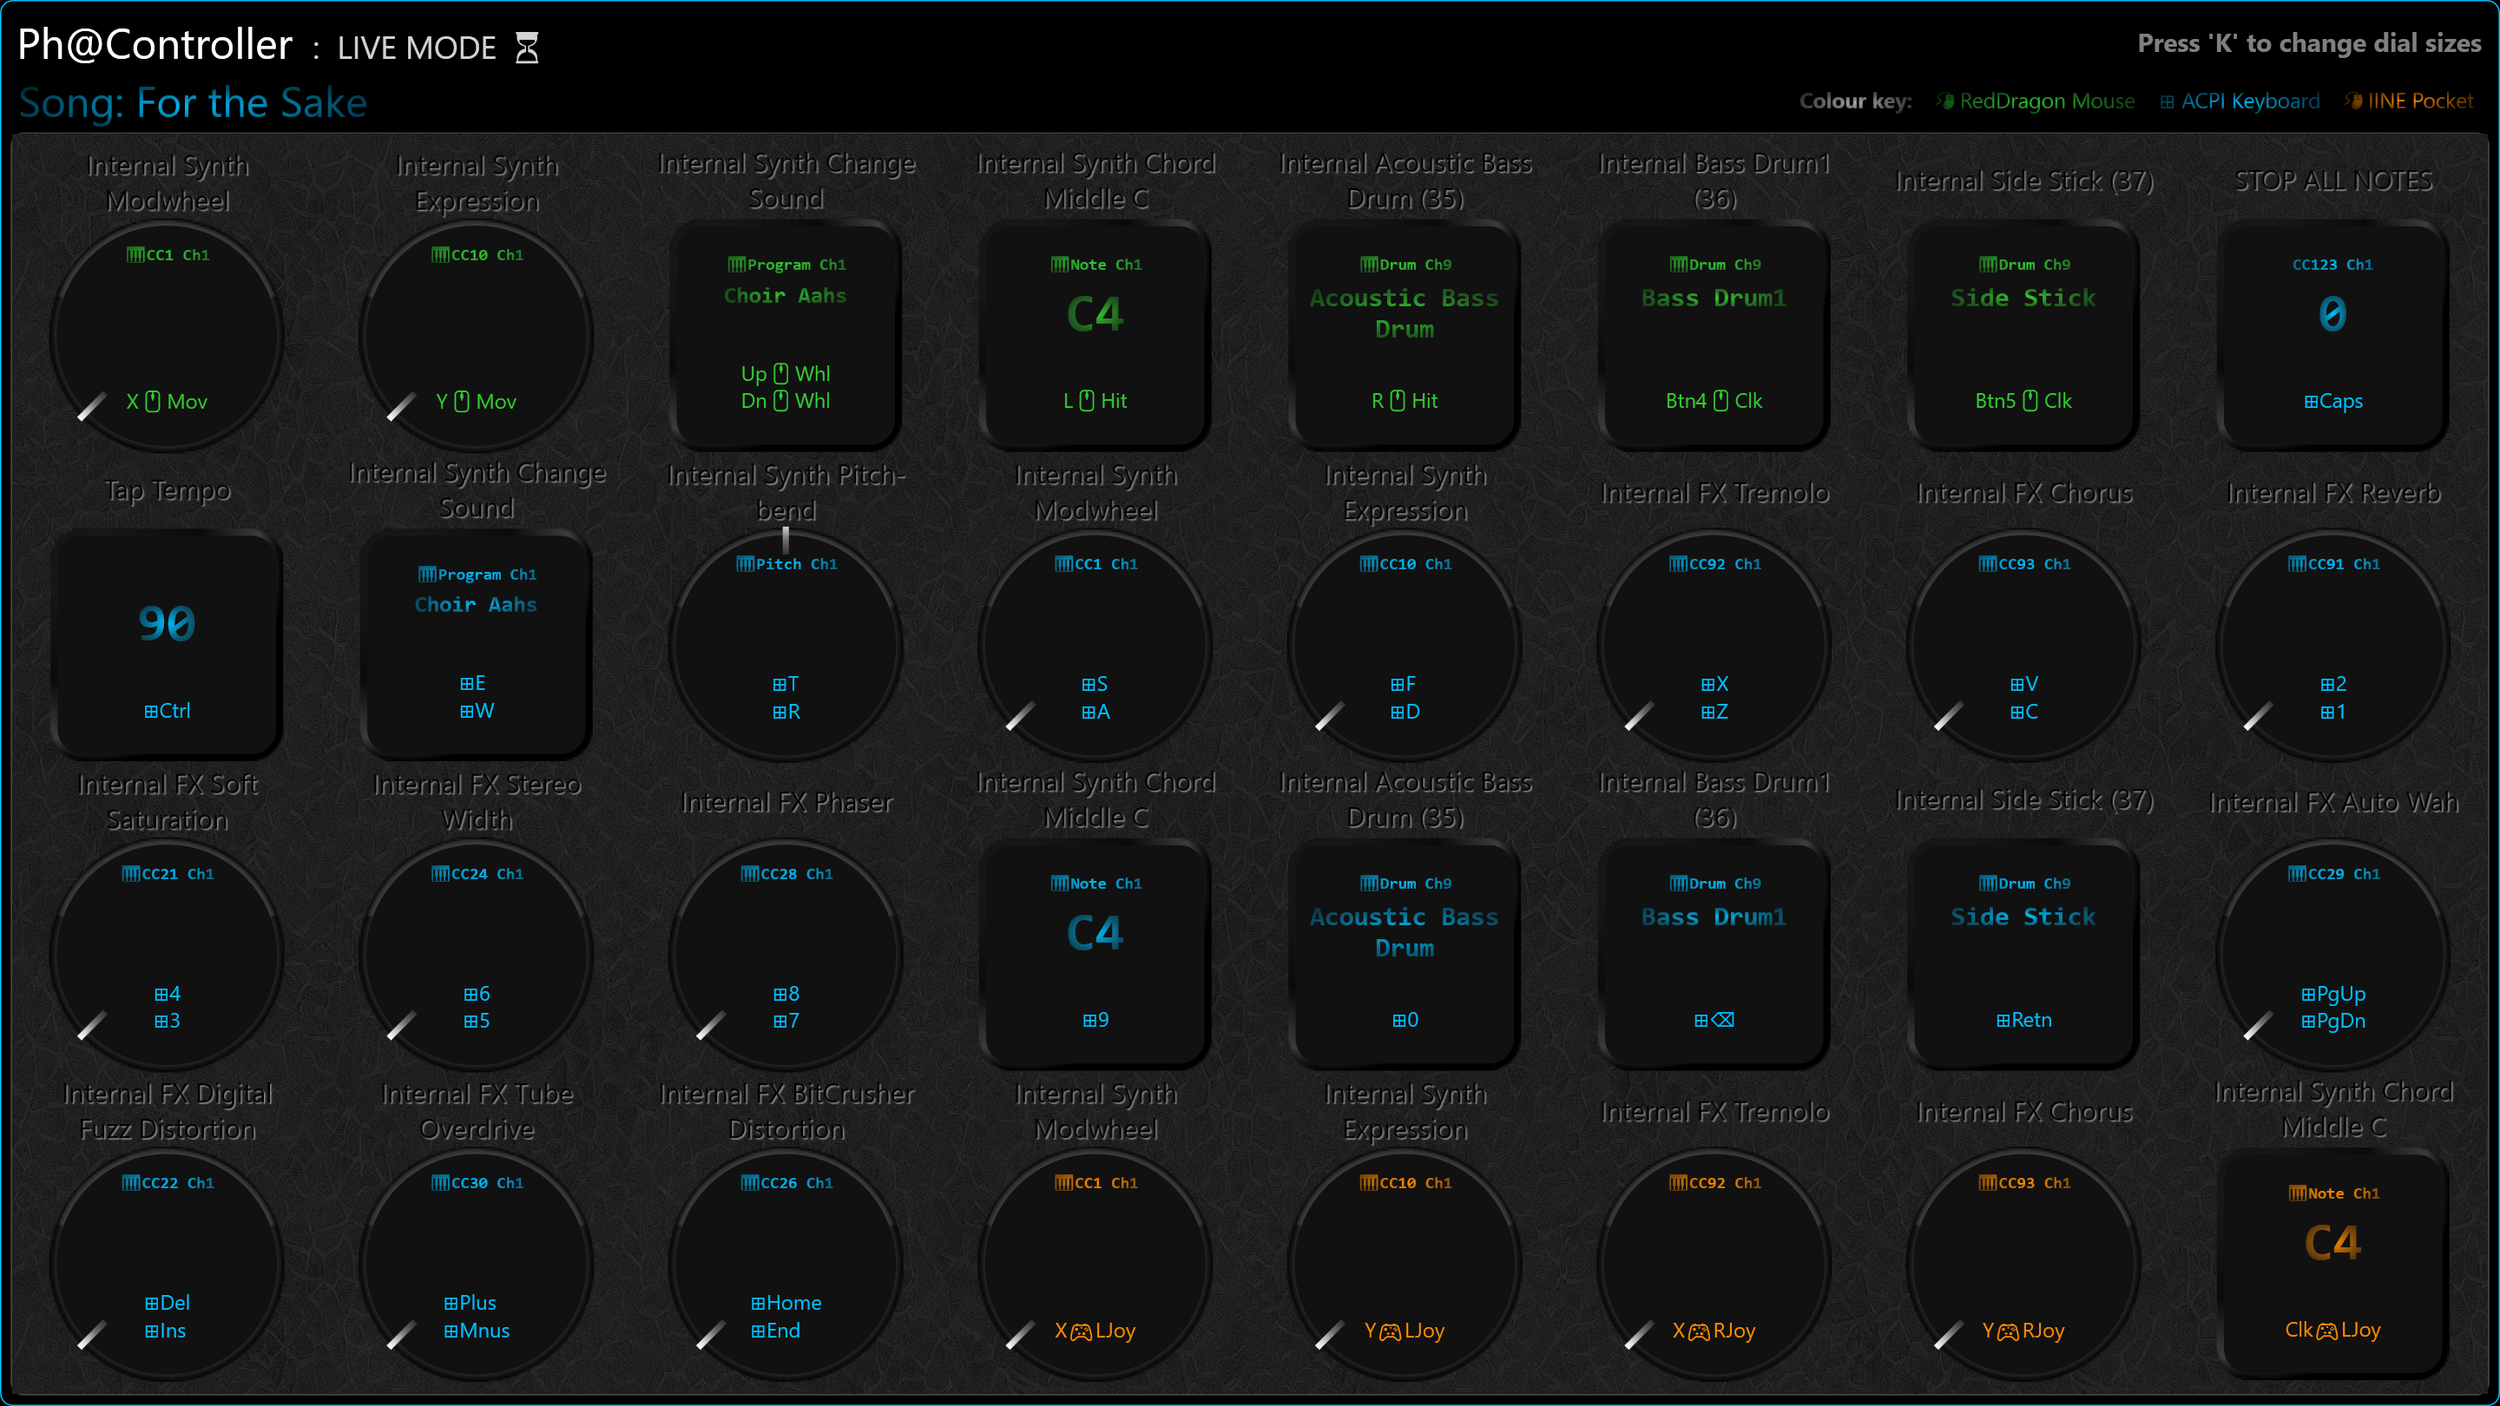Hit the orange C4 note pad with Clk LJoy
Screen dimensions: 2500x1406
pos(2333,1265)
